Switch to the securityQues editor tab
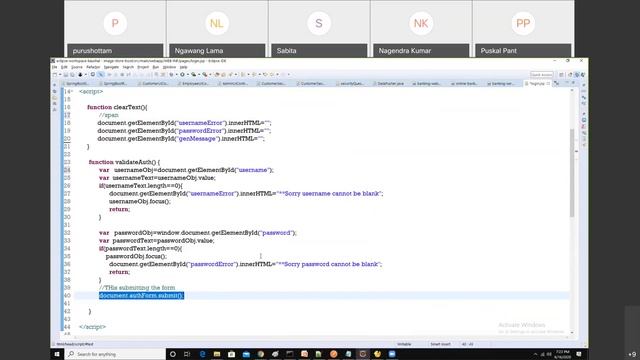Viewport: 640px width, 360px height. click(x=351, y=83)
